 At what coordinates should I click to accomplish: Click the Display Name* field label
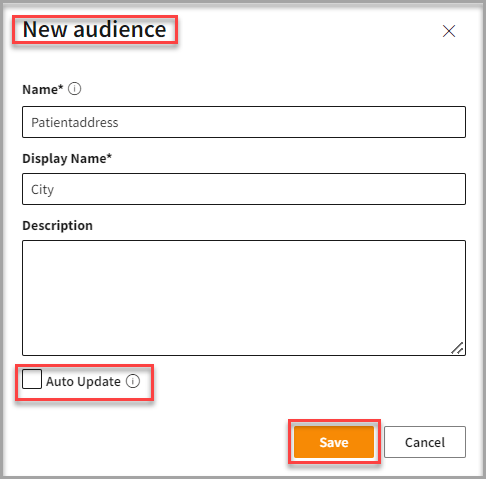tap(67, 159)
